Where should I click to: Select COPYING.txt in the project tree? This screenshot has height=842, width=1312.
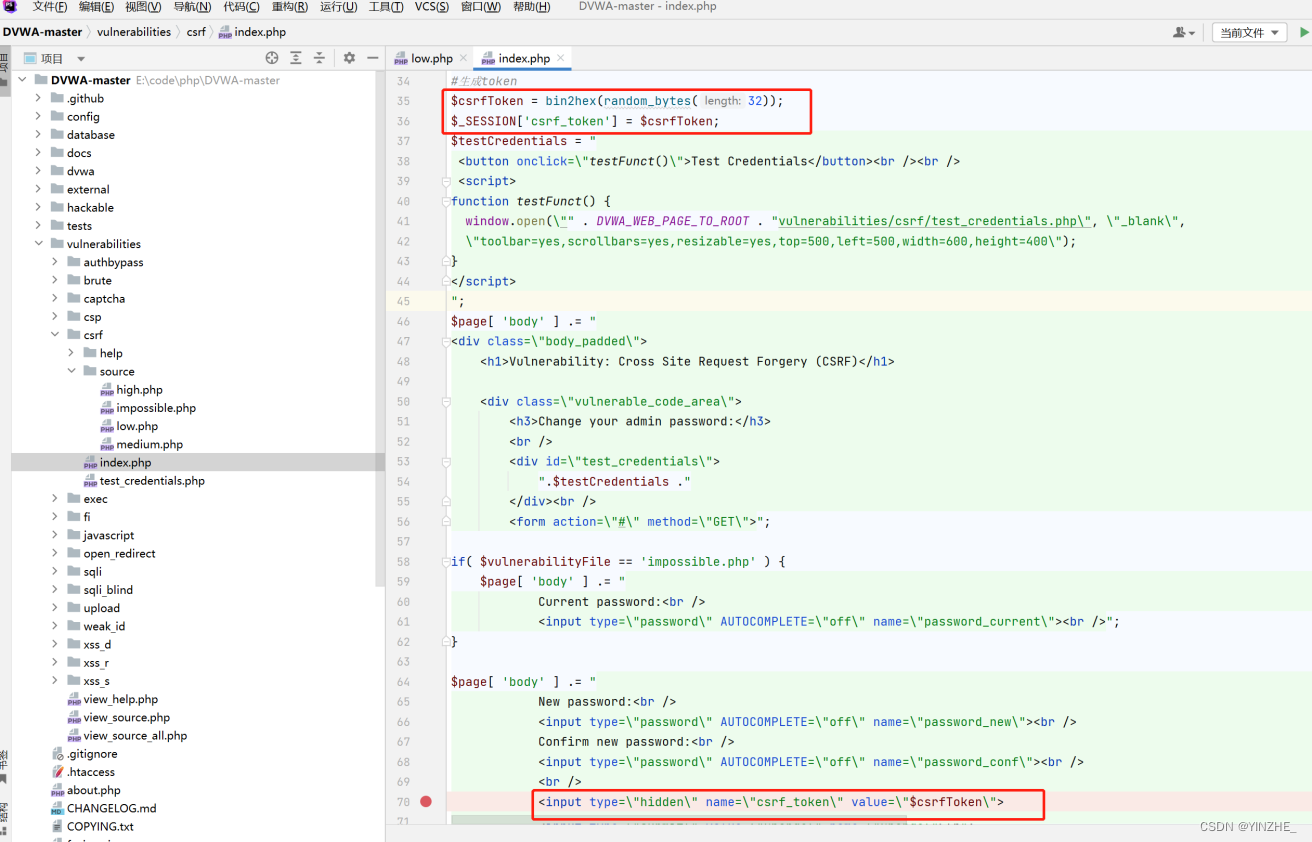point(100,826)
